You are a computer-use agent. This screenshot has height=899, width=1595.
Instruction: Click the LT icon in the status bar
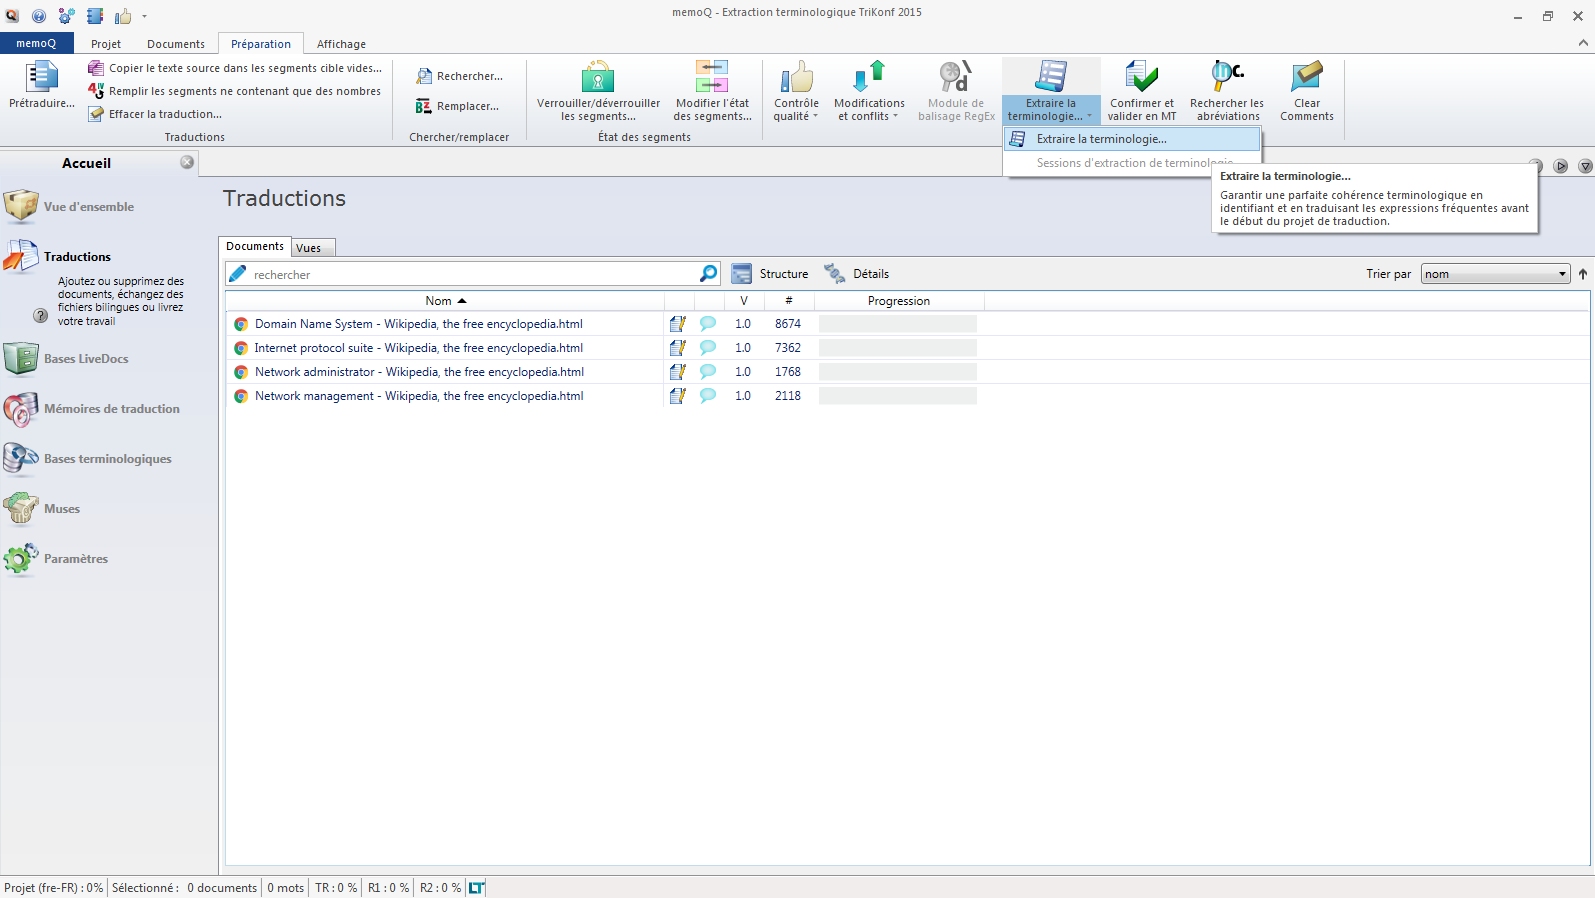(477, 888)
